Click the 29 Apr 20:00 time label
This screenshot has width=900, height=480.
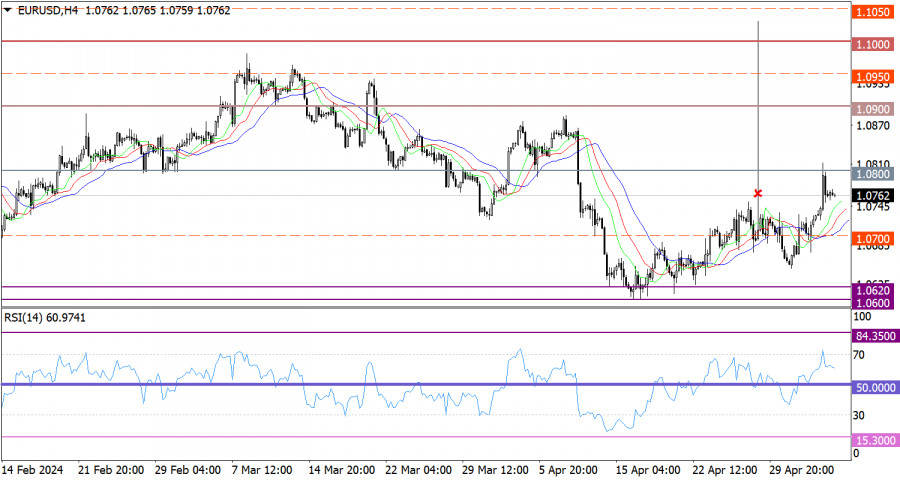click(x=802, y=470)
